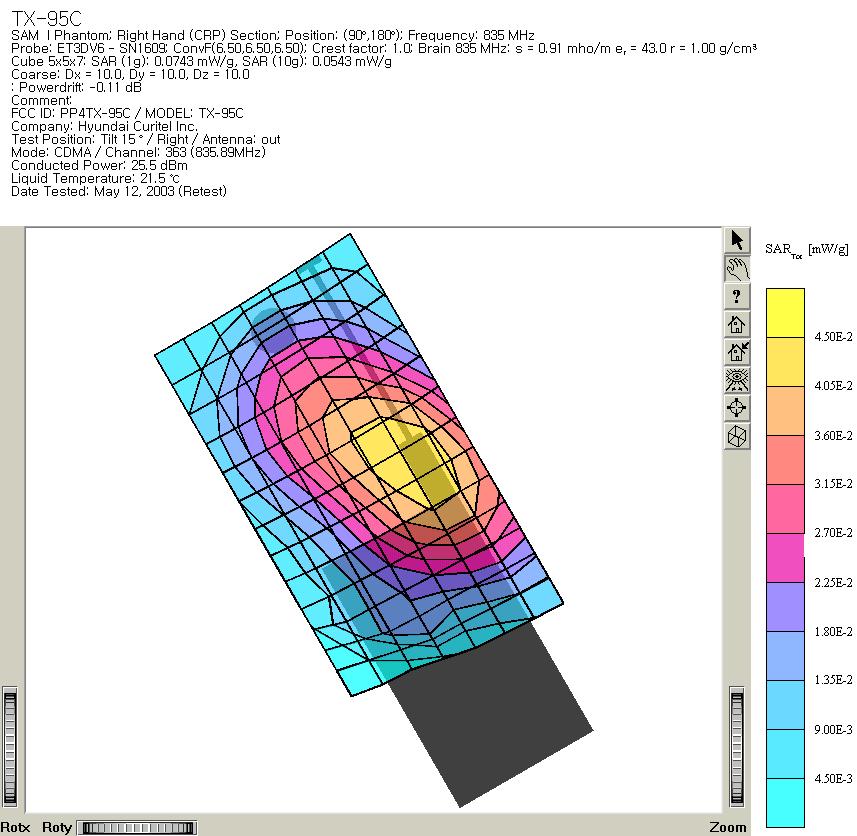Click the Roty horizontal thumbwheel

[x=136, y=827]
